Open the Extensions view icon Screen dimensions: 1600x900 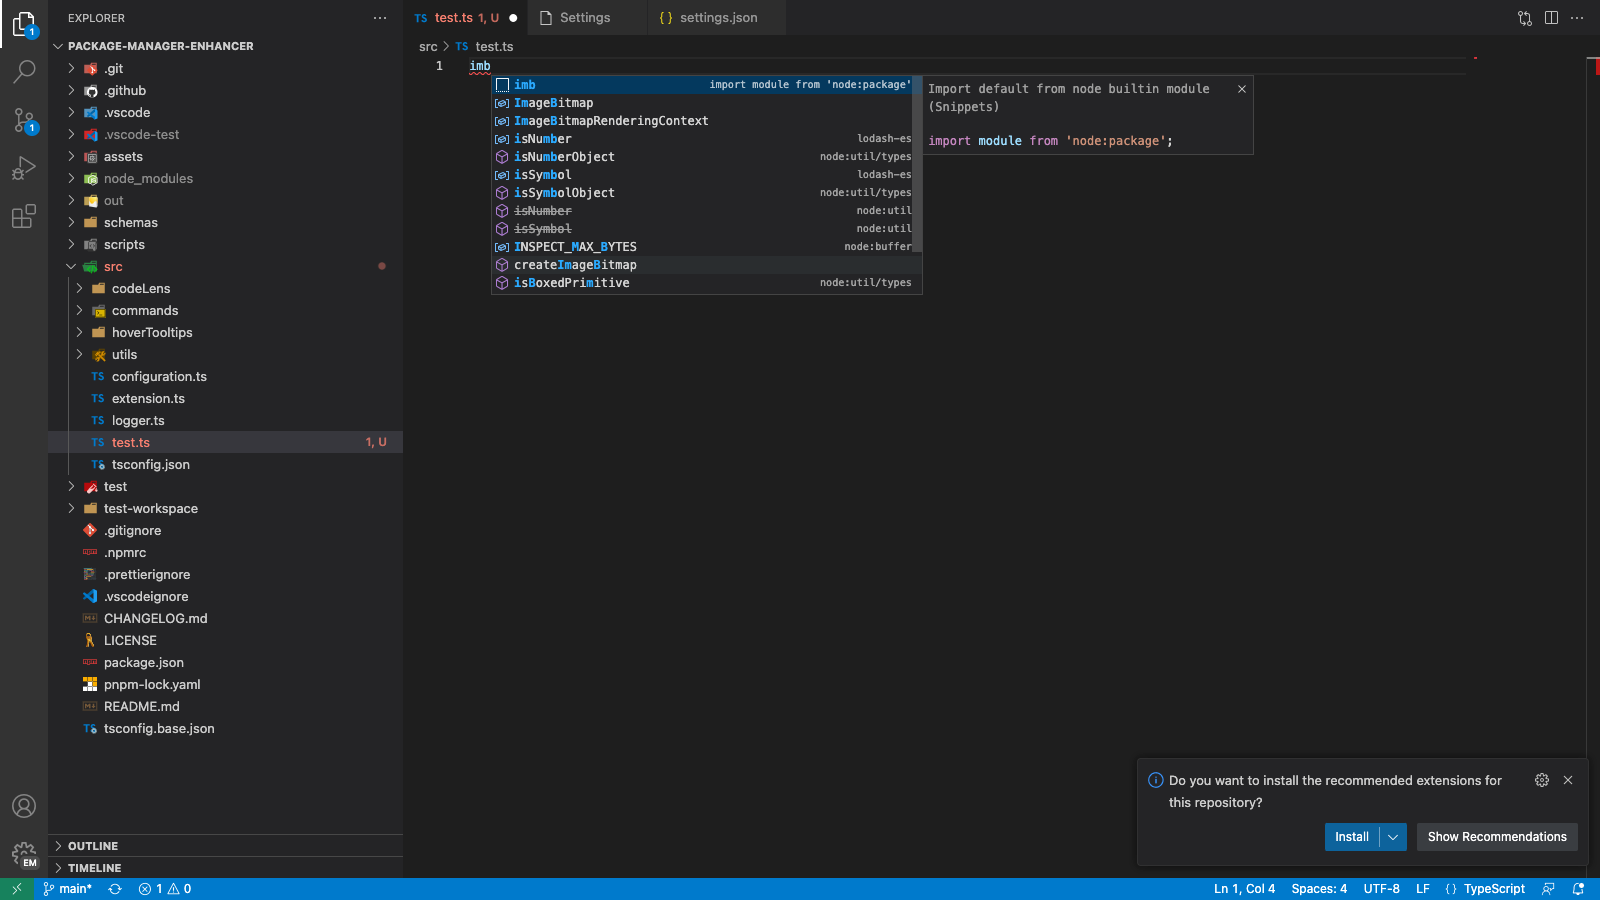click(x=24, y=216)
